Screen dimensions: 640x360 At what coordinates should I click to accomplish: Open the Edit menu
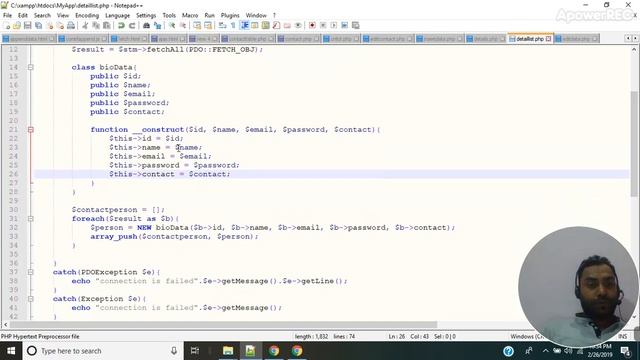[x=23, y=15]
